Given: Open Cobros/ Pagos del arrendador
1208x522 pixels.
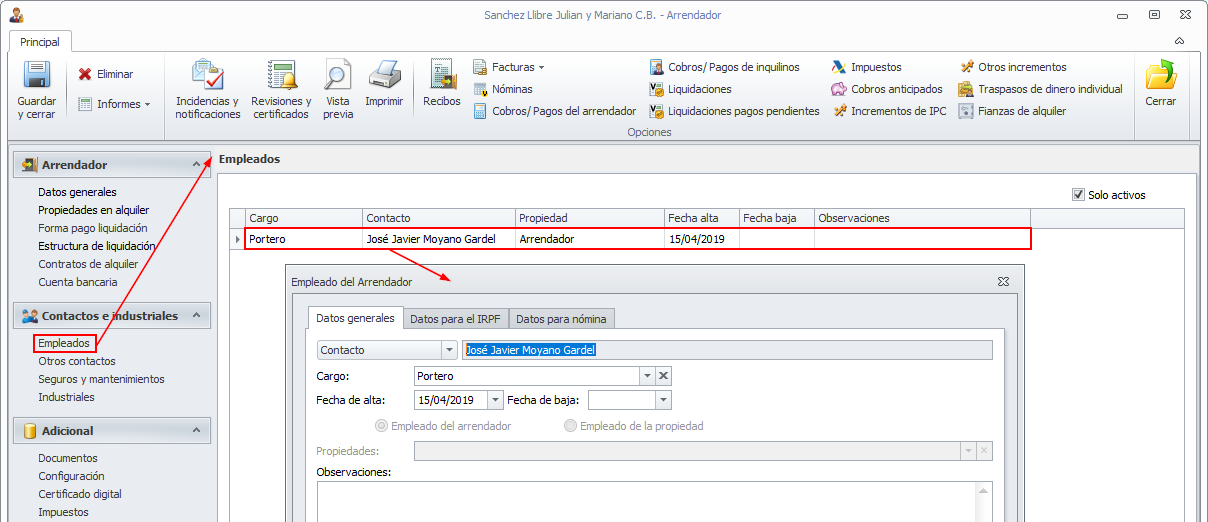Looking at the screenshot, I should click(555, 111).
